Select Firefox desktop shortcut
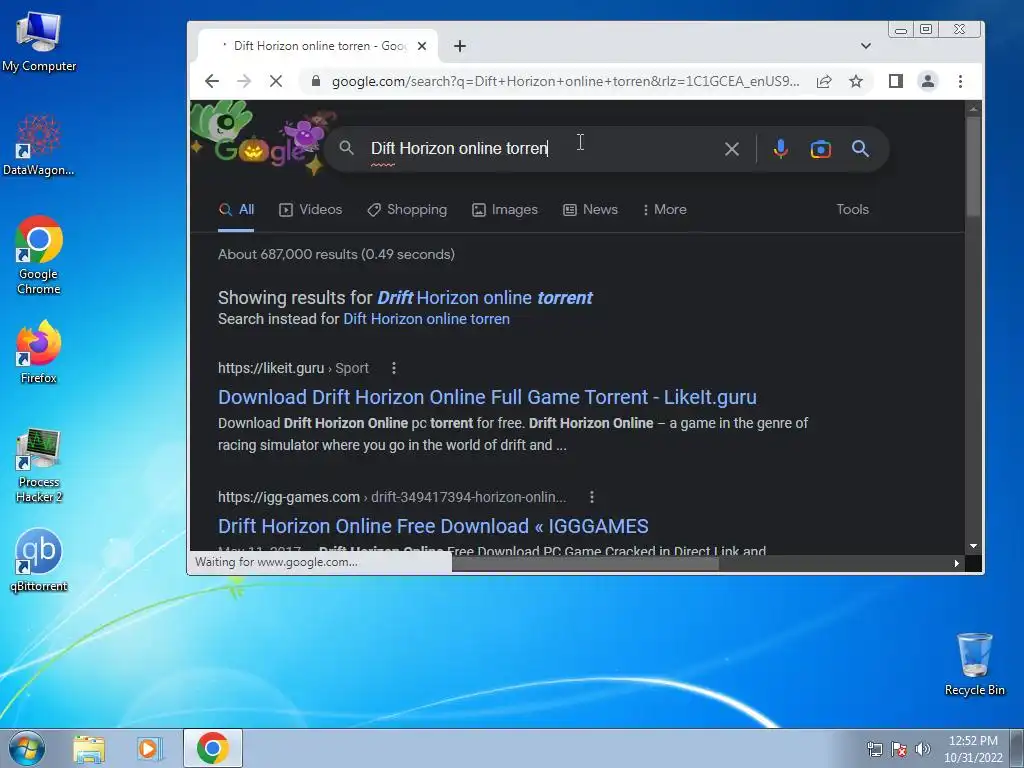This screenshot has width=1024, height=768. click(39, 353)
